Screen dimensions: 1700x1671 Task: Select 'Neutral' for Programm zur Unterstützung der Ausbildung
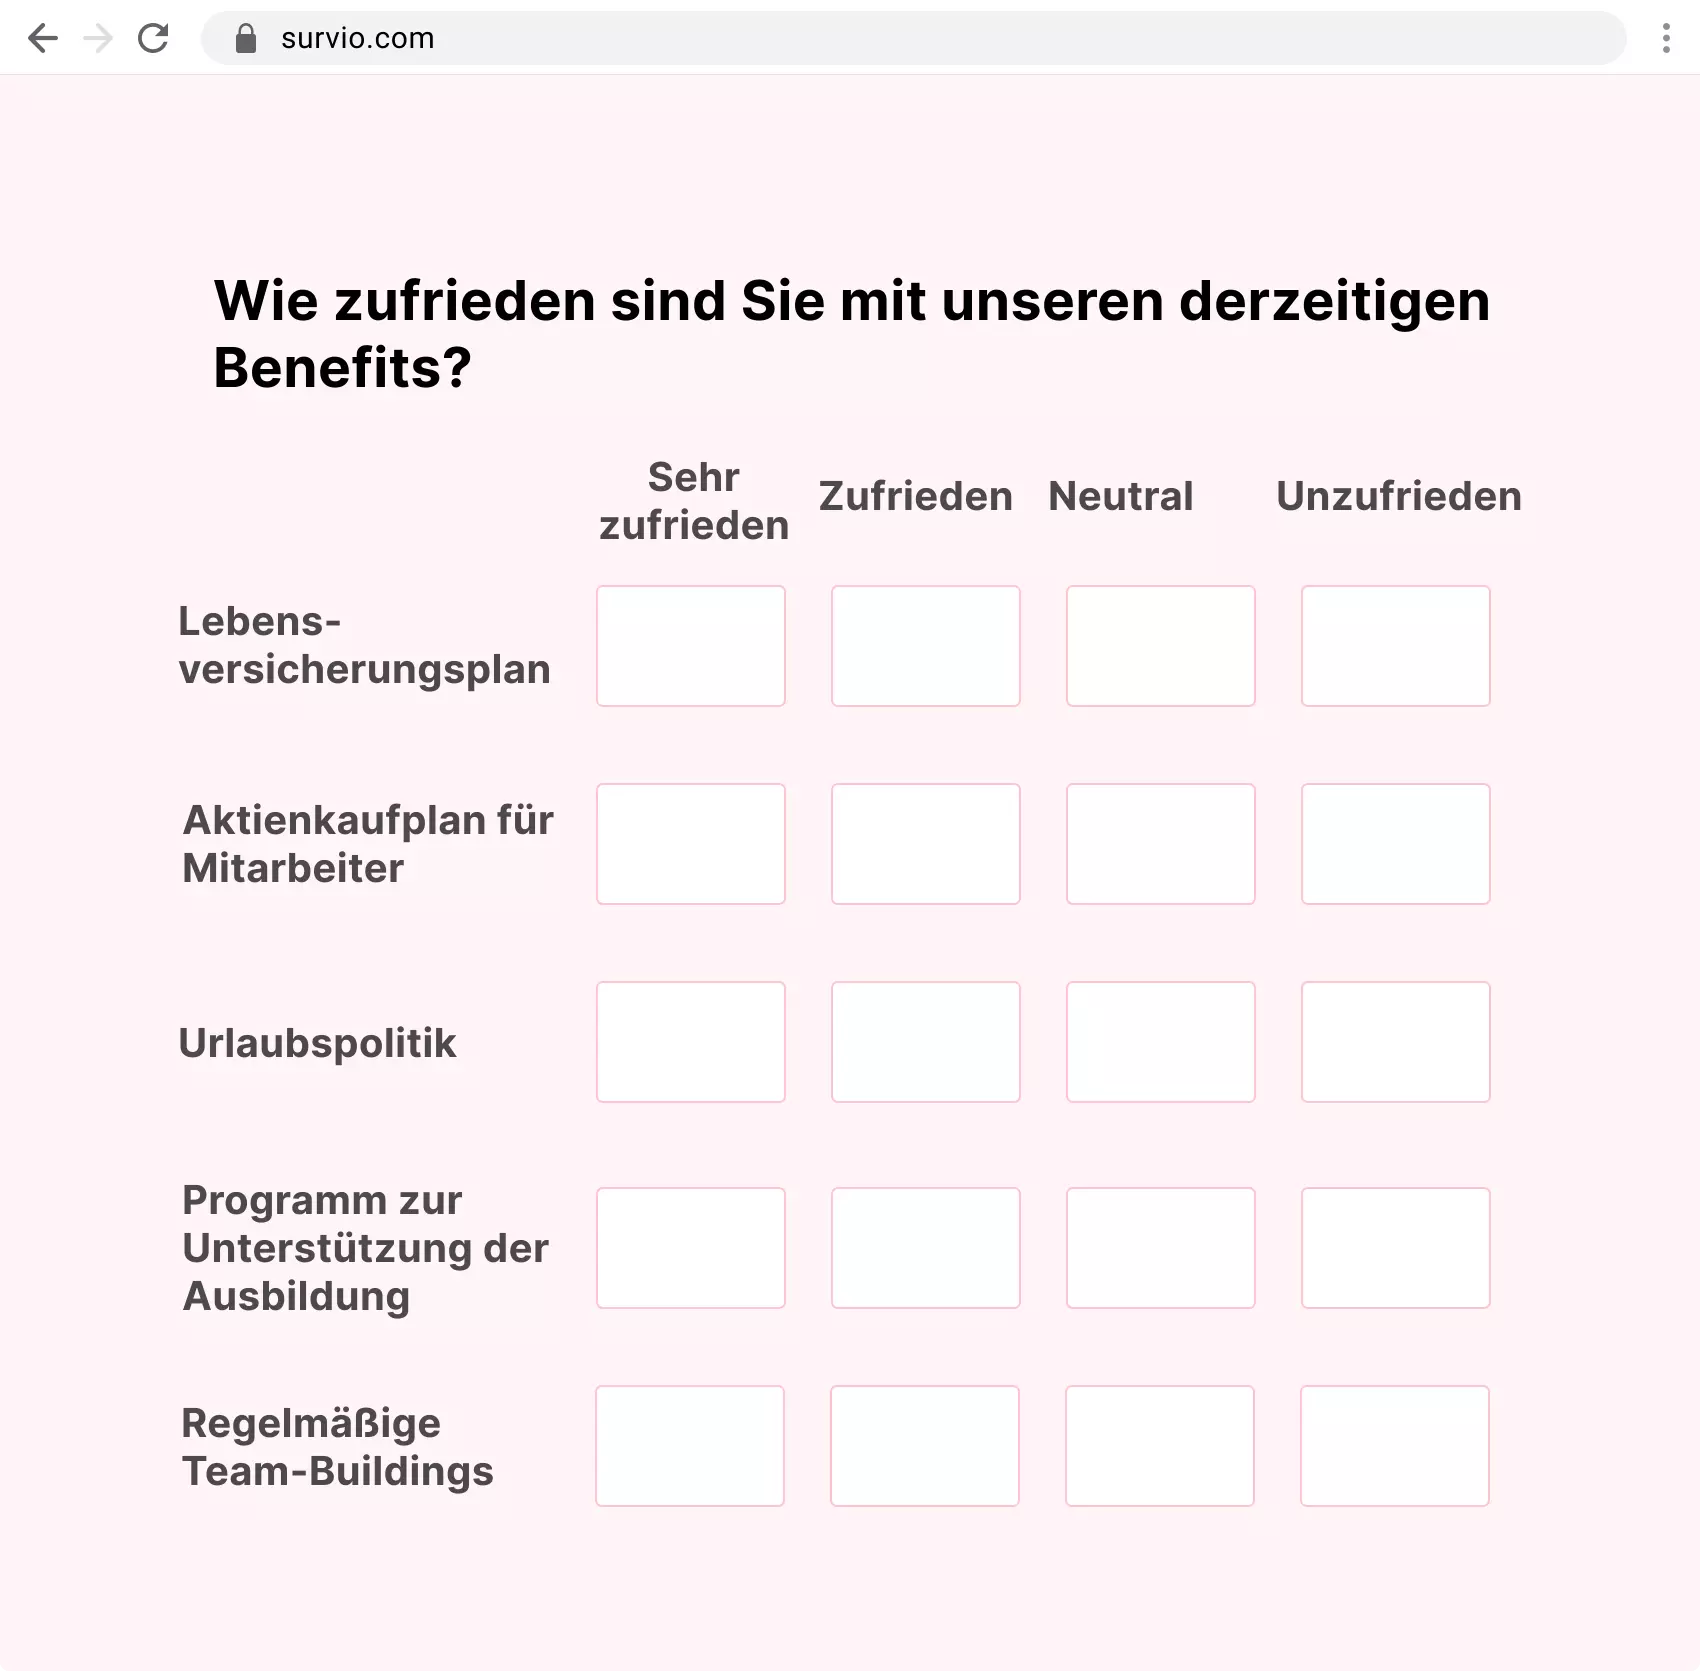(1160, 1247)
